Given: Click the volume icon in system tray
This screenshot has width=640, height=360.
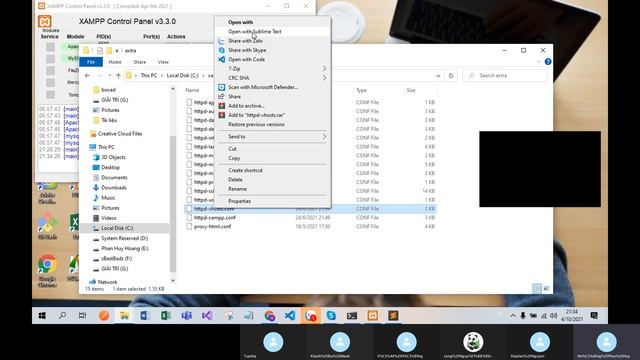Looking at the screenshot, I should (553, 316).
